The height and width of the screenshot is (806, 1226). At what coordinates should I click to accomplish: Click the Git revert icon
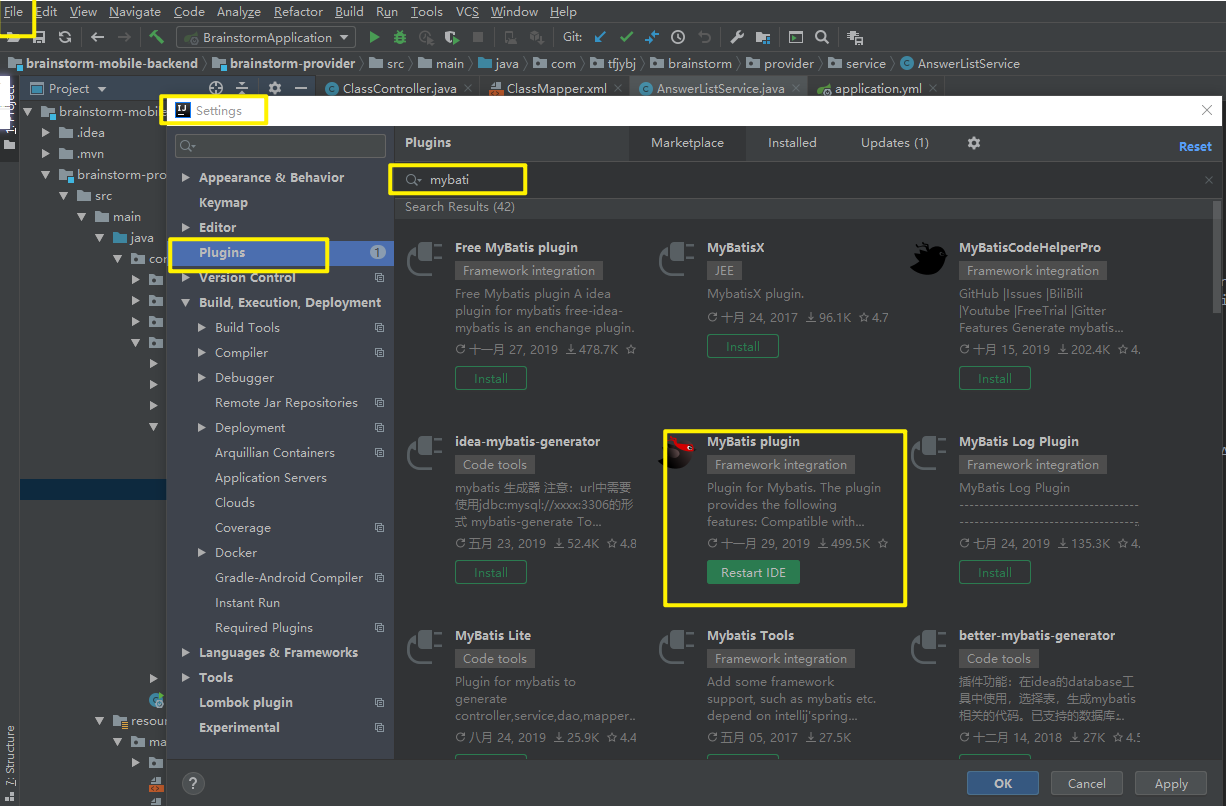(704, 37)
